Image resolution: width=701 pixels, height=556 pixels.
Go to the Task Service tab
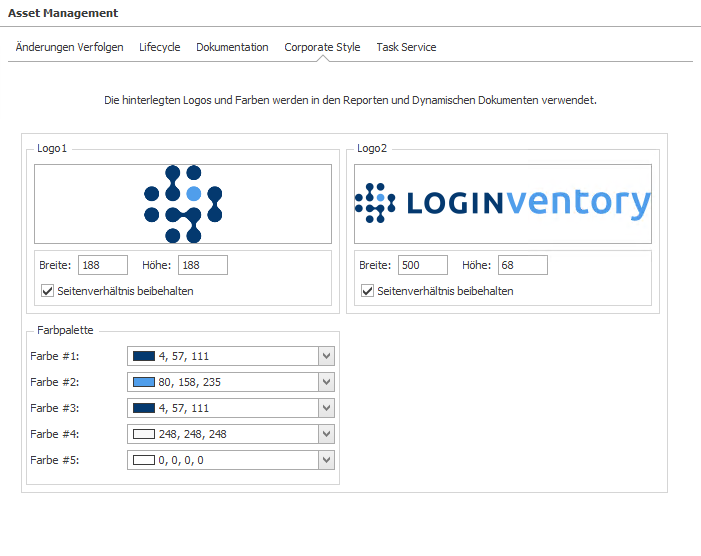point(406,47)
